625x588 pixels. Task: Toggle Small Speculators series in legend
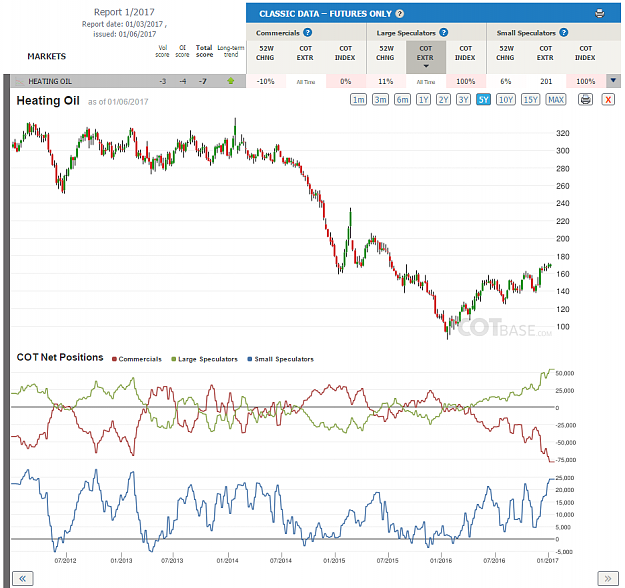281,359
